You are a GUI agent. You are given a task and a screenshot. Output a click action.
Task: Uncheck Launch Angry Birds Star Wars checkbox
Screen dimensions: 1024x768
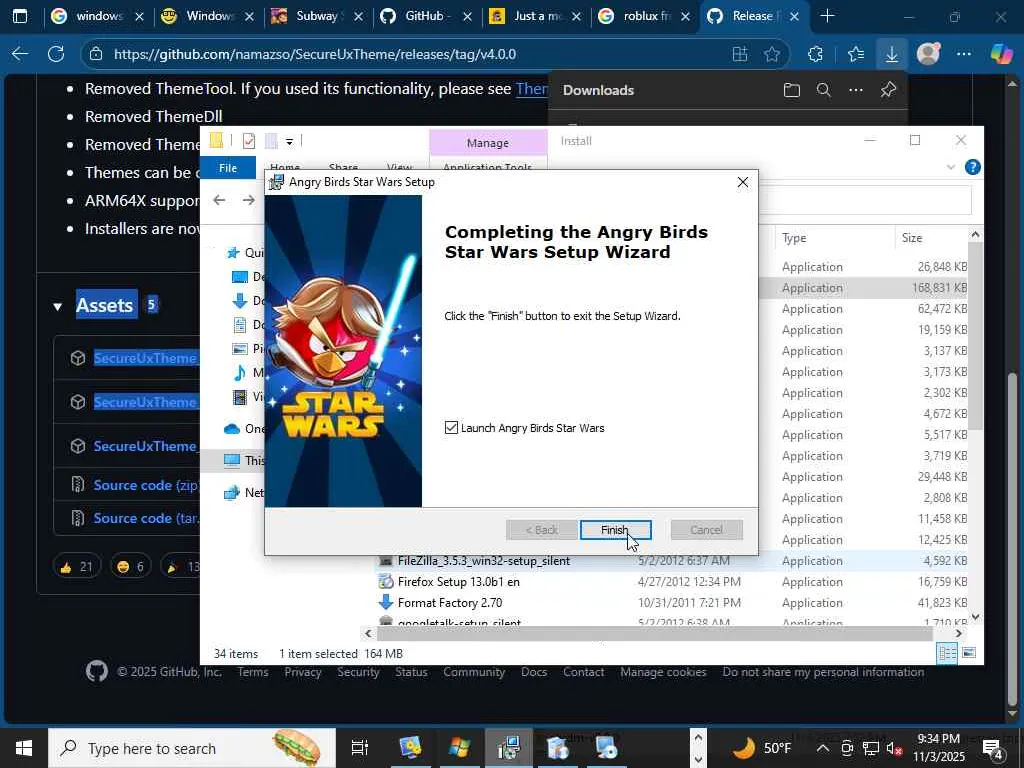[451, 428]
